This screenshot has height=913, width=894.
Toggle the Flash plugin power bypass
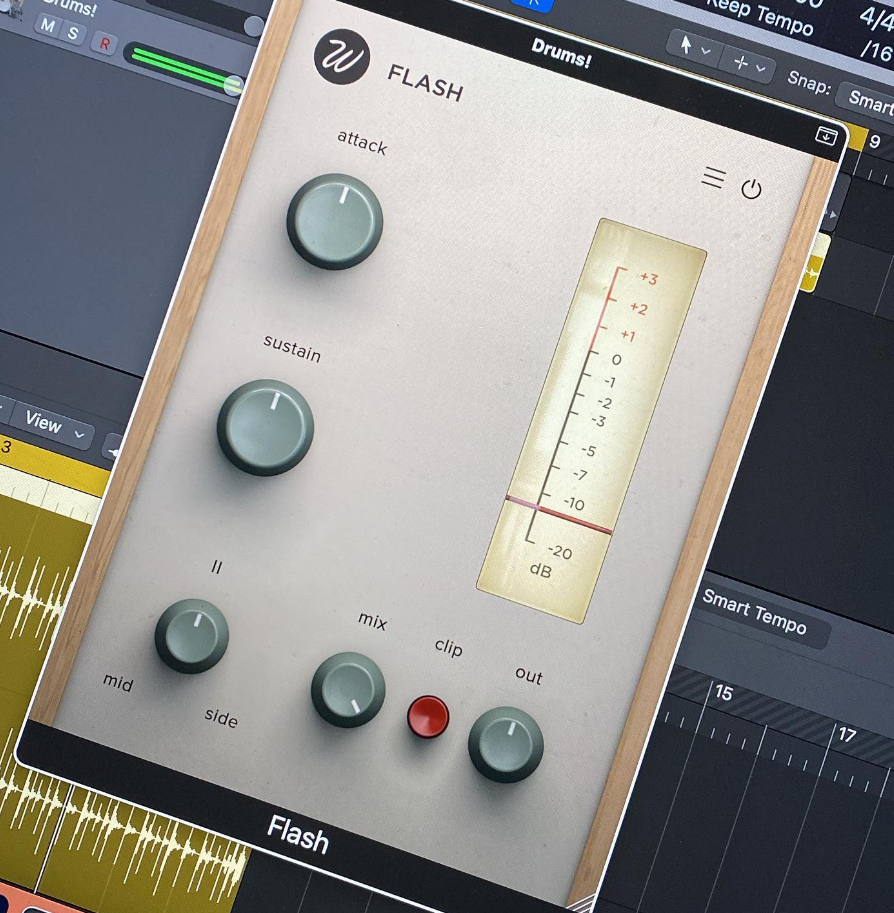[x=751, y=189]
